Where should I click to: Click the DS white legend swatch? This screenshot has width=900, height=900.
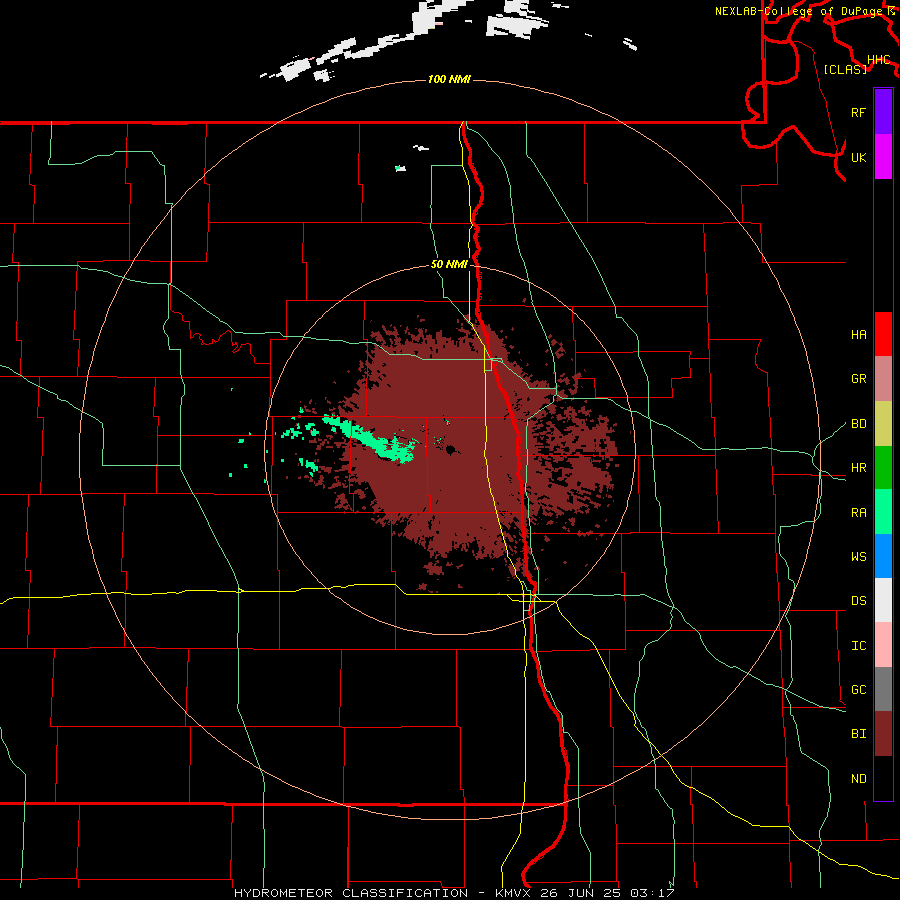click(x=883, y=600)
